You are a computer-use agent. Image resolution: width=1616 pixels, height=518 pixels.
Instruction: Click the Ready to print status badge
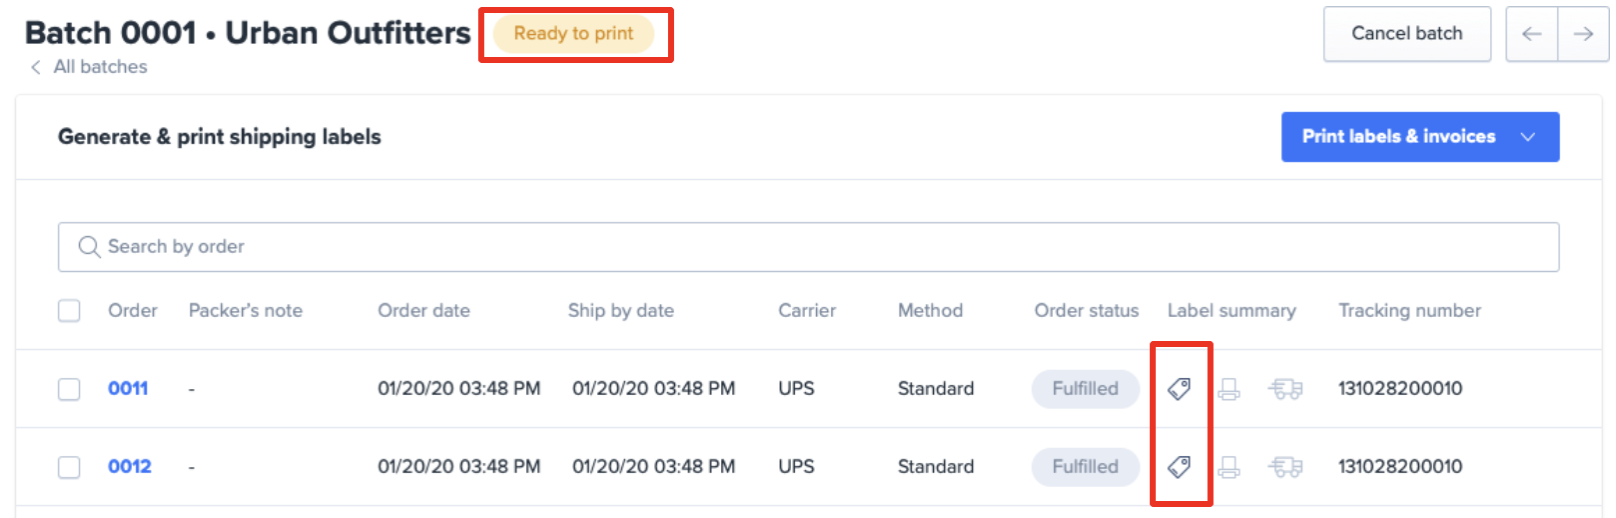574,34
